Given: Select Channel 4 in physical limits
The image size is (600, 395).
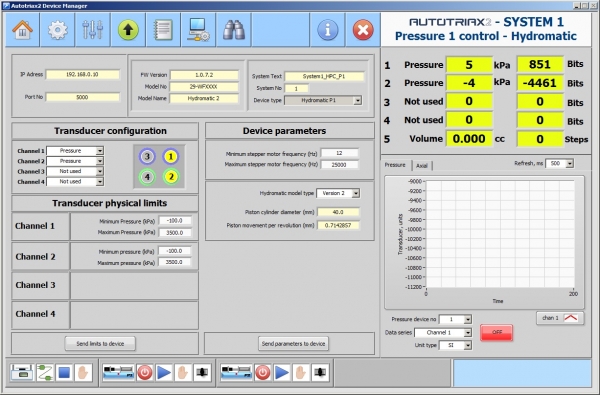Looking at the screenshot, I should point(40,315).
